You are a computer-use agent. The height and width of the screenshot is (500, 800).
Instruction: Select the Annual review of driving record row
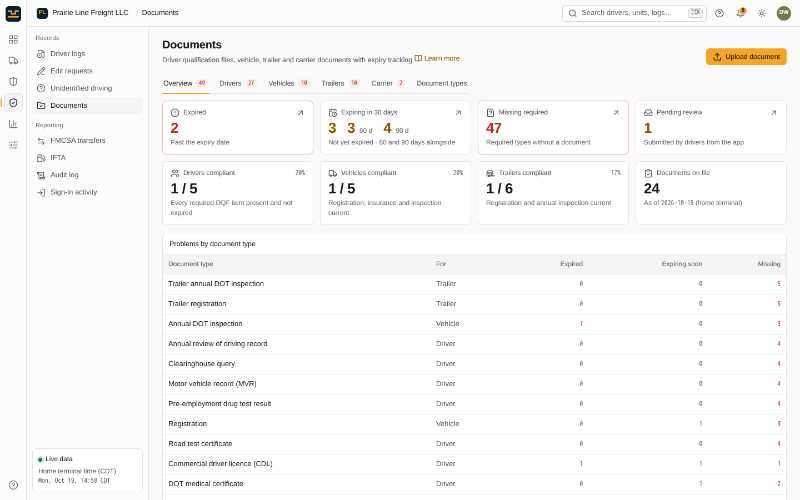[x=474, y=344]
